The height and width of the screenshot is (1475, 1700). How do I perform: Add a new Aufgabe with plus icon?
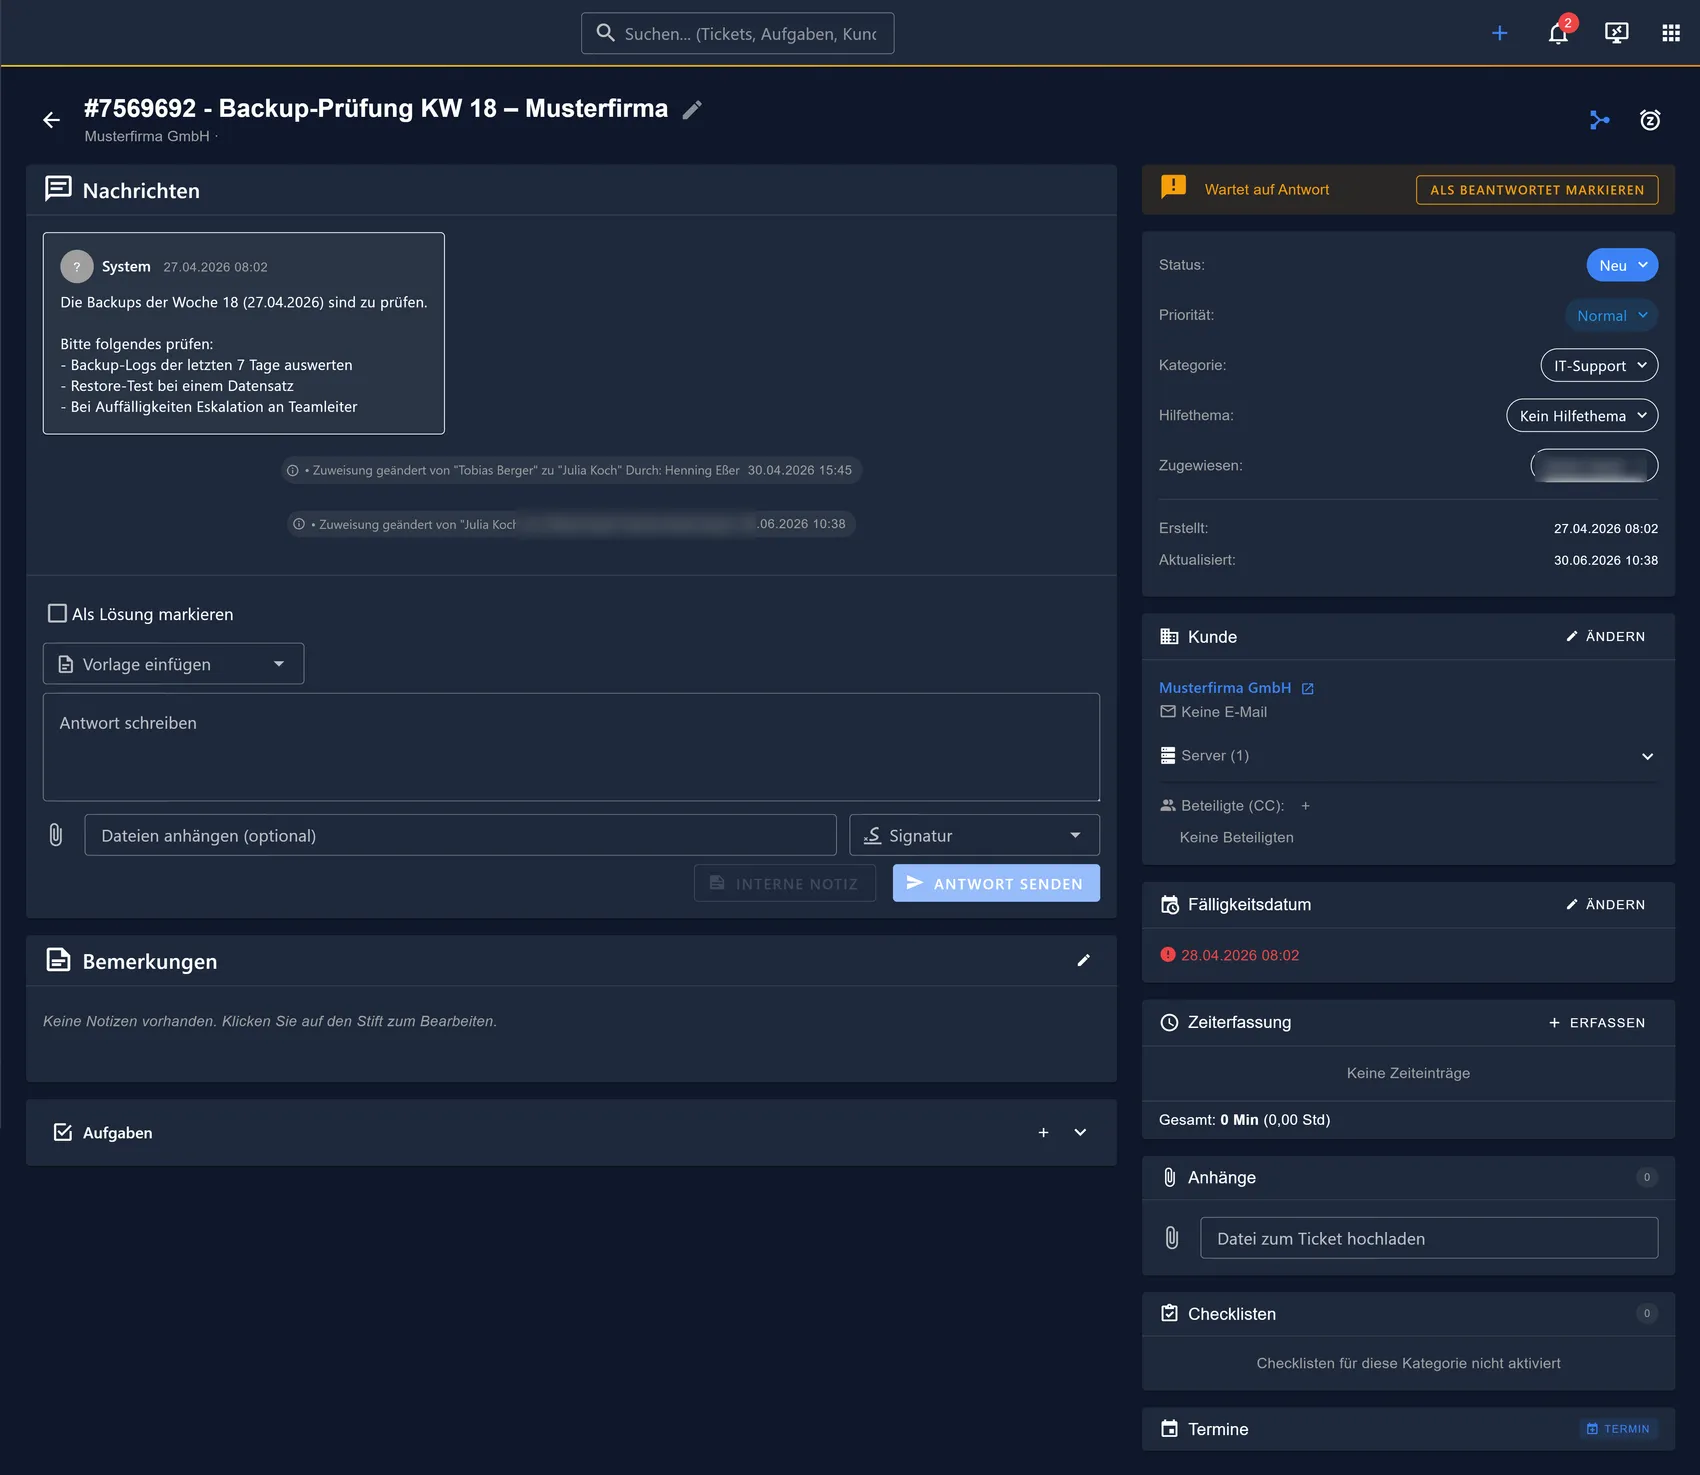1043,1133
